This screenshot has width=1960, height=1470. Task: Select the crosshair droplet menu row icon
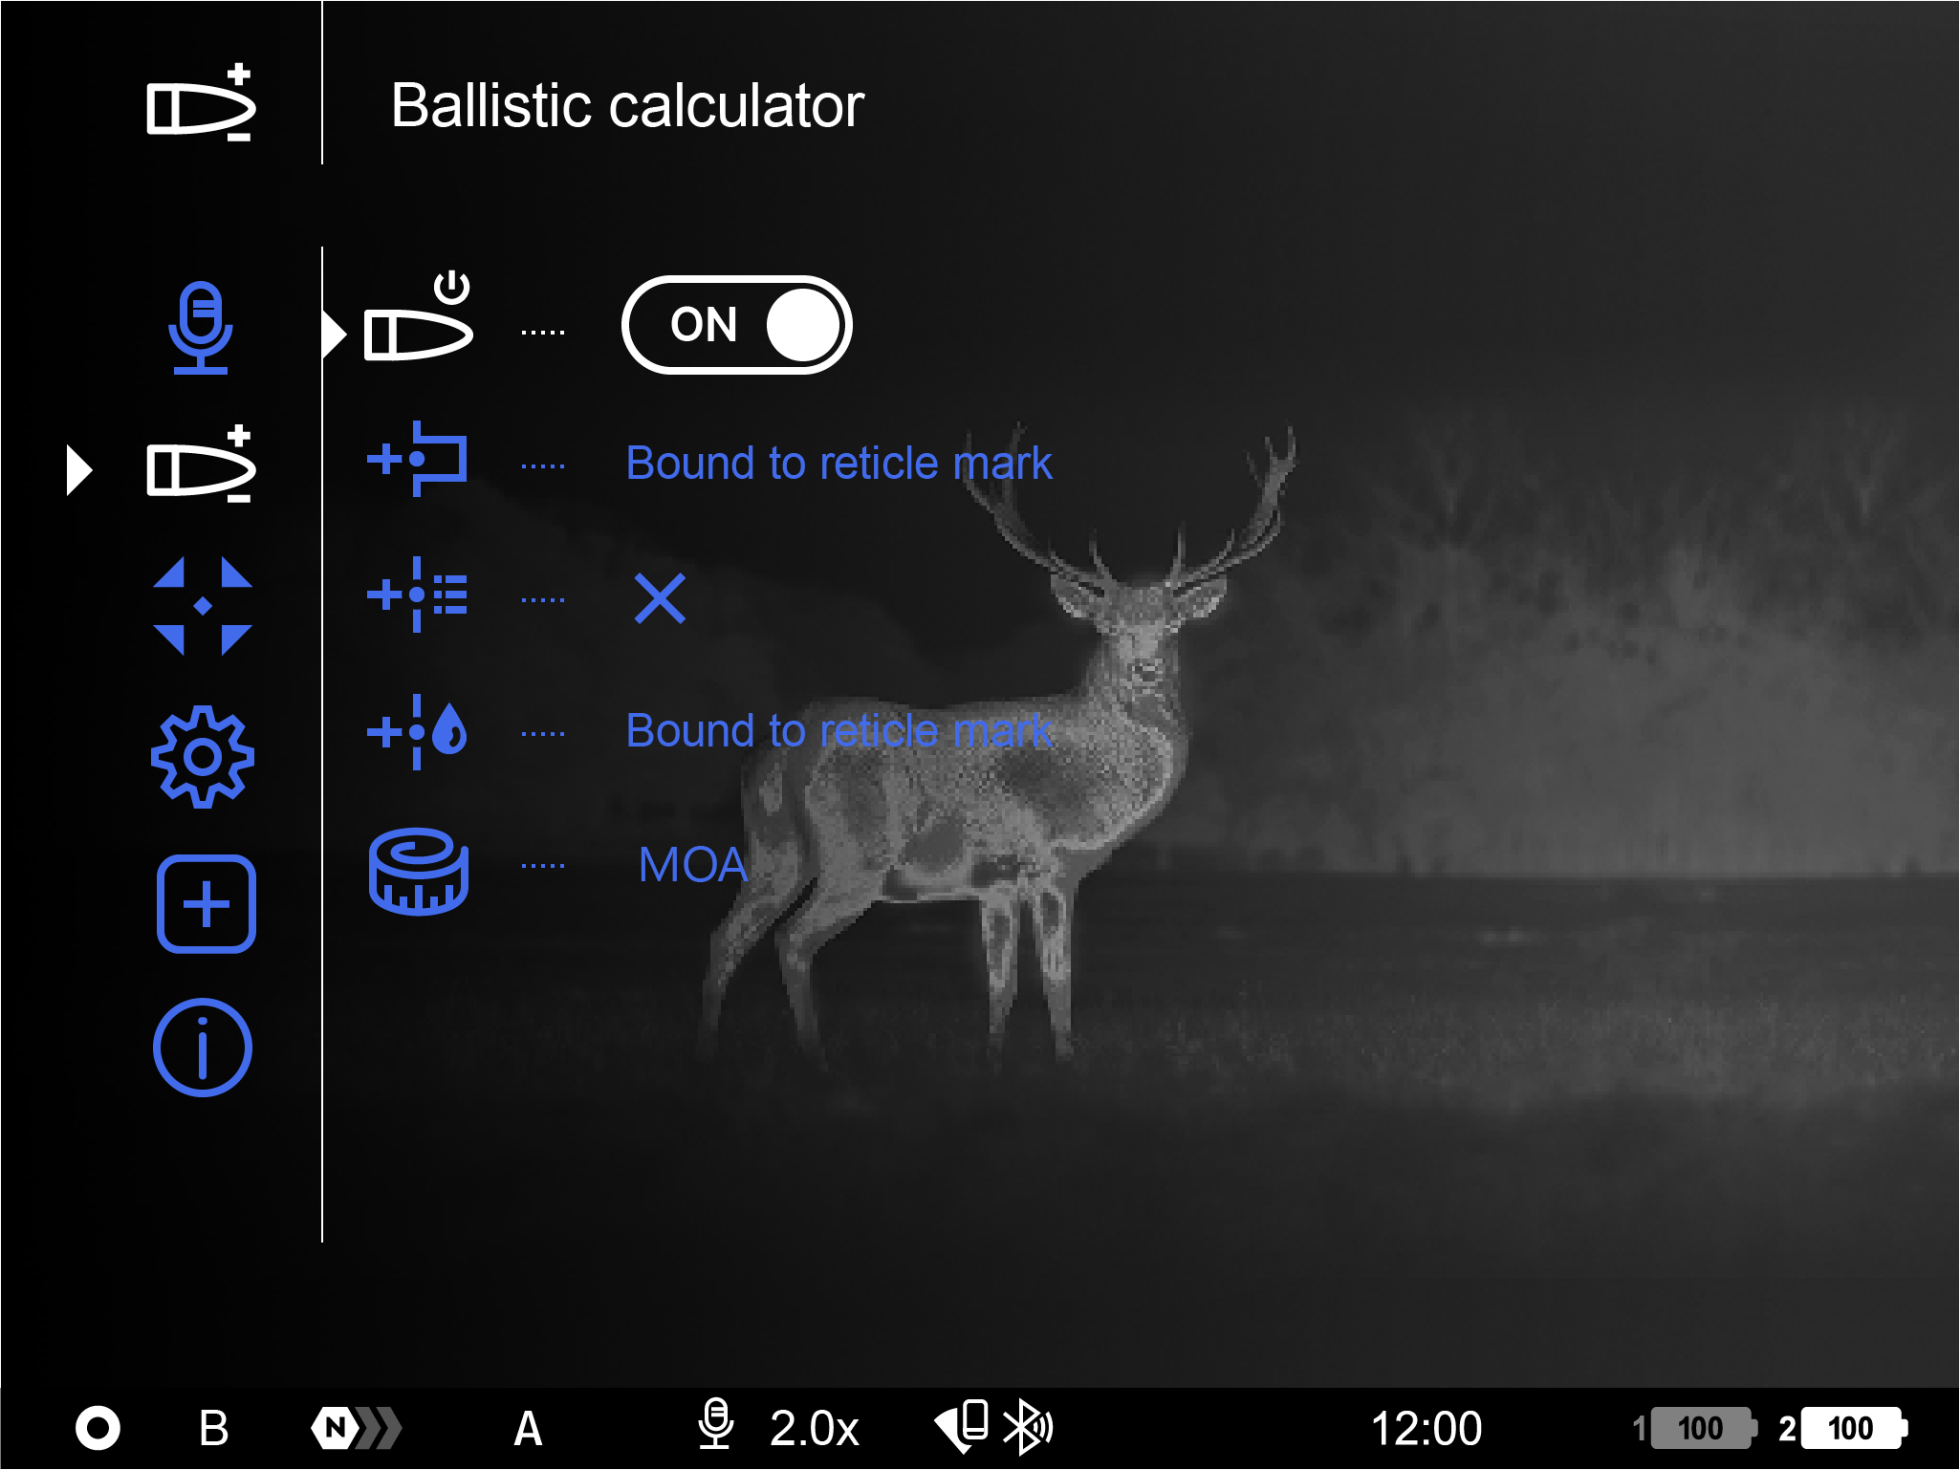point(418,731)
